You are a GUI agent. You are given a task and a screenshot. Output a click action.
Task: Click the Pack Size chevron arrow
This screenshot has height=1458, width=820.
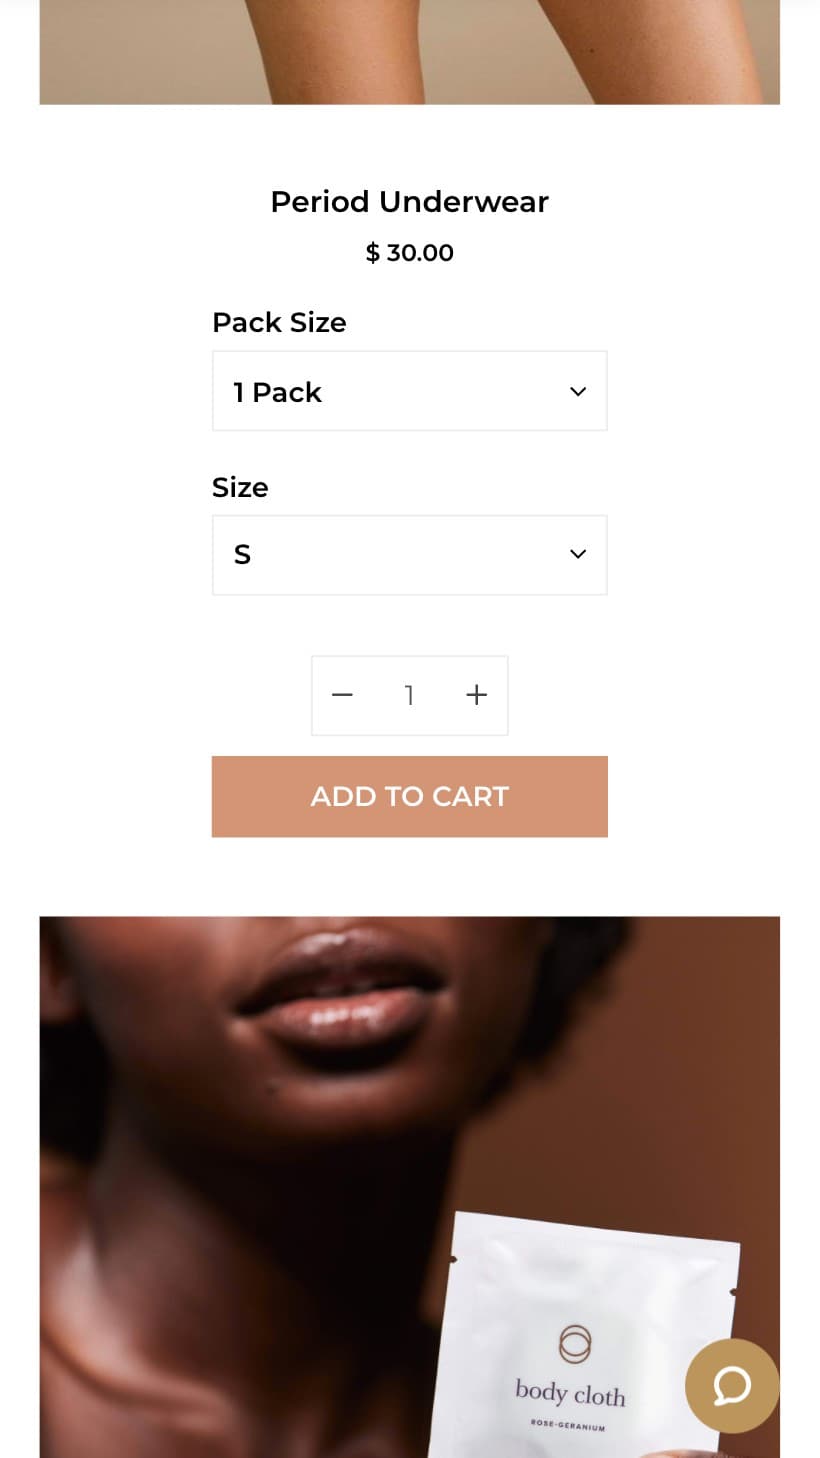[x=578, y=391]
